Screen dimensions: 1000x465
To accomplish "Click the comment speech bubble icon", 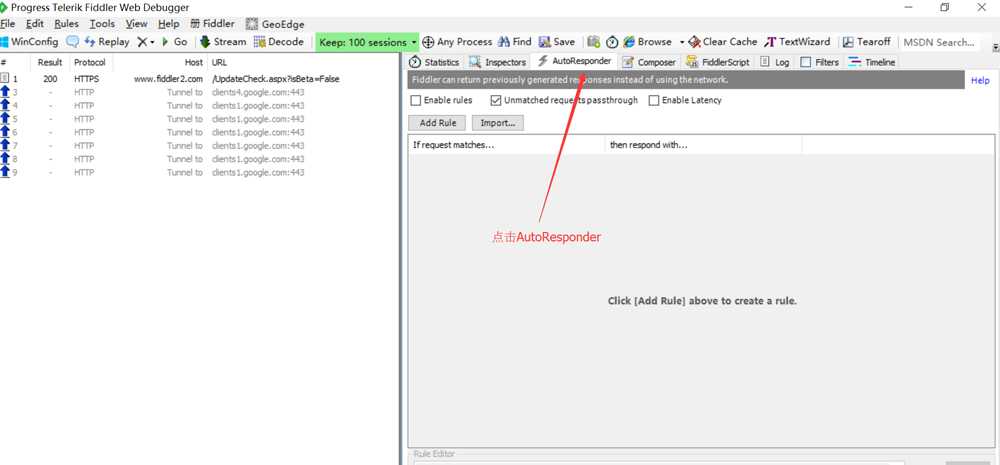I will pos(73,41).
